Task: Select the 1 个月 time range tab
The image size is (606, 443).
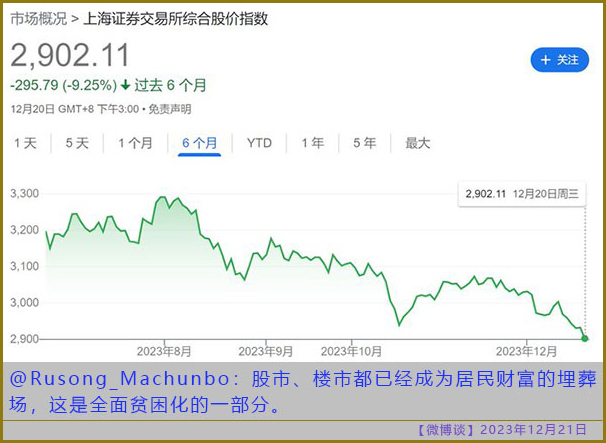Action: [135, 143]
